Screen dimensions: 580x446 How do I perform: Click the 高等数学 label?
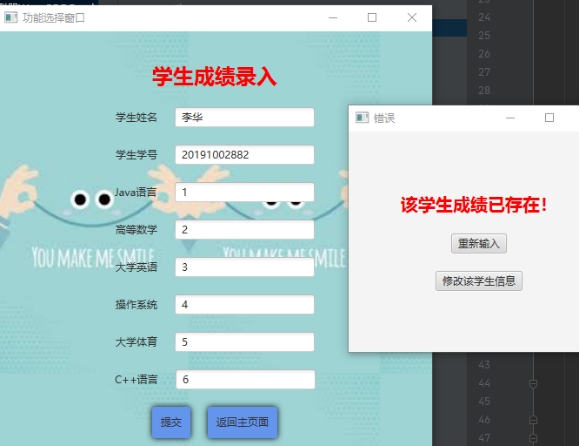tap(136, 230)
